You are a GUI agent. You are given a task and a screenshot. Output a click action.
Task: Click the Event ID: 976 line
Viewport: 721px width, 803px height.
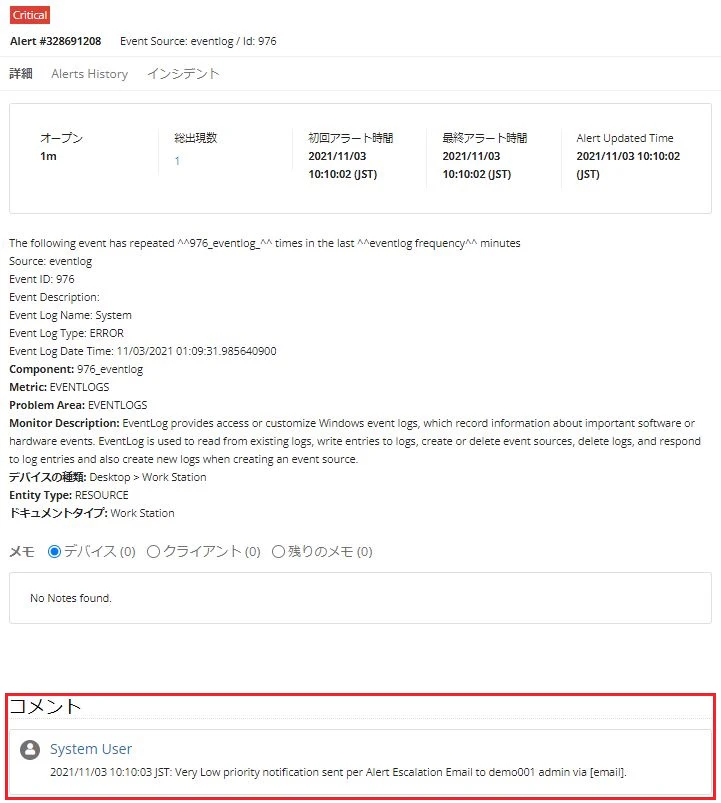point(42,279)
